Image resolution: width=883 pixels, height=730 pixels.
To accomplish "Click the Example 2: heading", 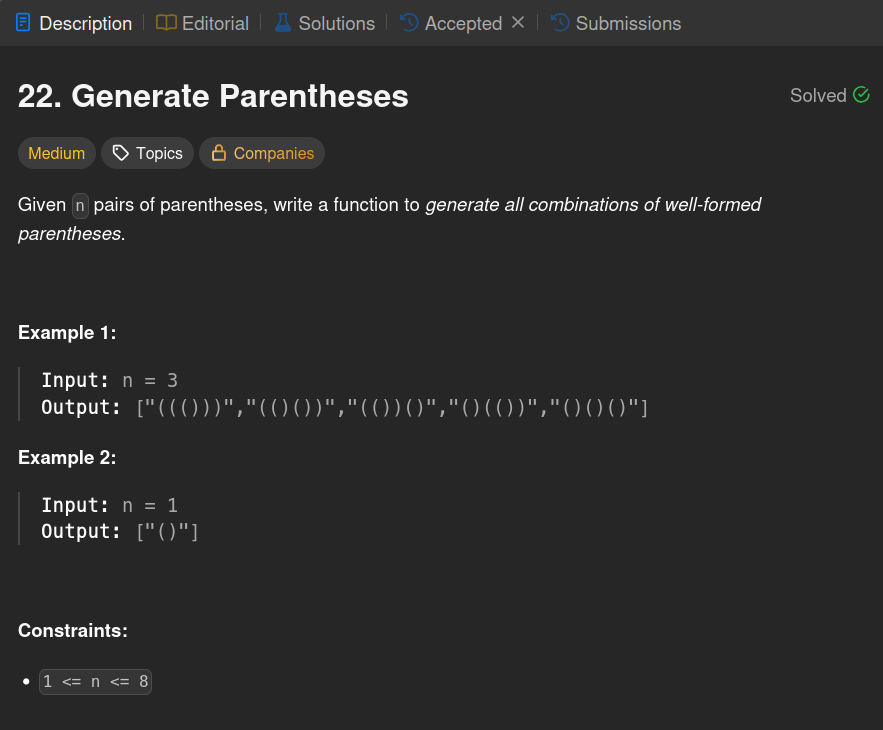I will pos(67,457).
